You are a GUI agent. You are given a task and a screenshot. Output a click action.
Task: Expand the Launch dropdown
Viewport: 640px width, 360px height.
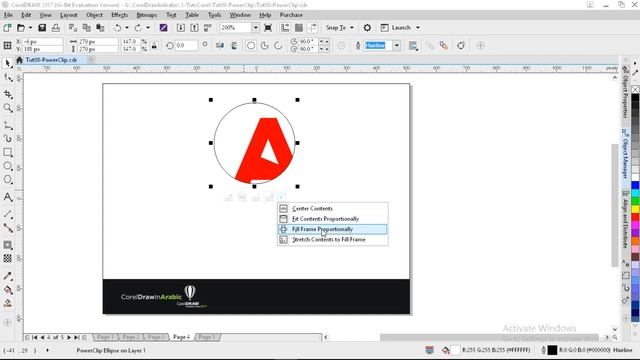[418, 28]
